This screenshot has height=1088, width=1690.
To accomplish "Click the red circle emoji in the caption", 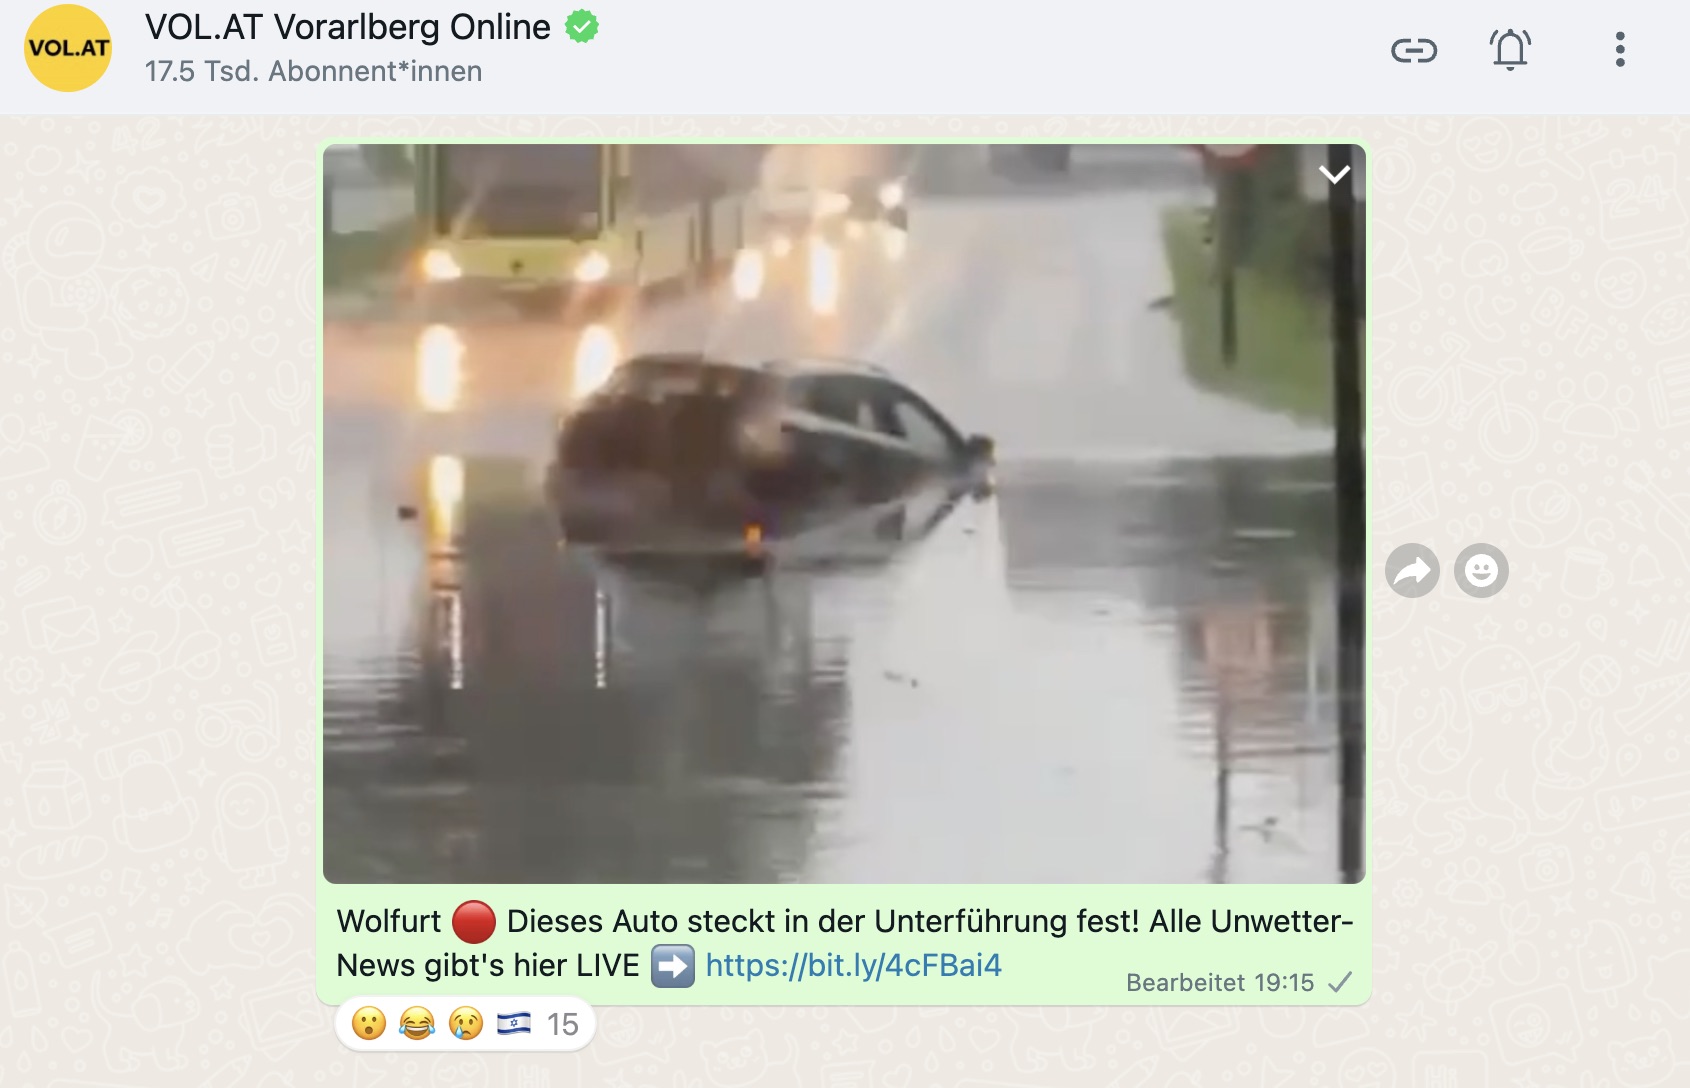I will coord(474,921).
